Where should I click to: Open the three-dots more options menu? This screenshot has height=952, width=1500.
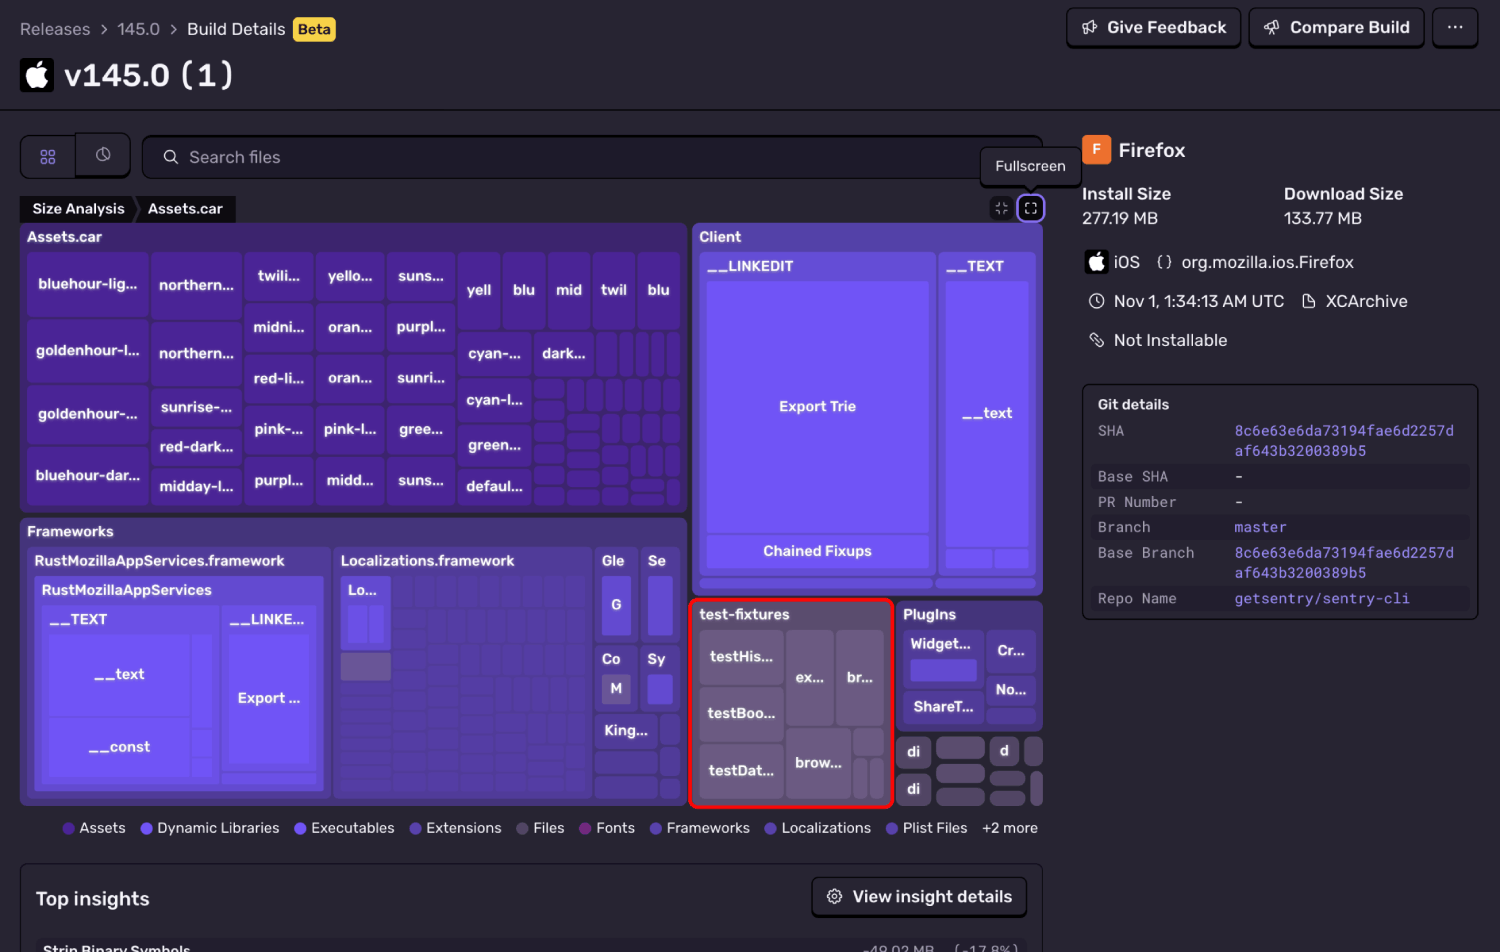(x=1455, y=28)
